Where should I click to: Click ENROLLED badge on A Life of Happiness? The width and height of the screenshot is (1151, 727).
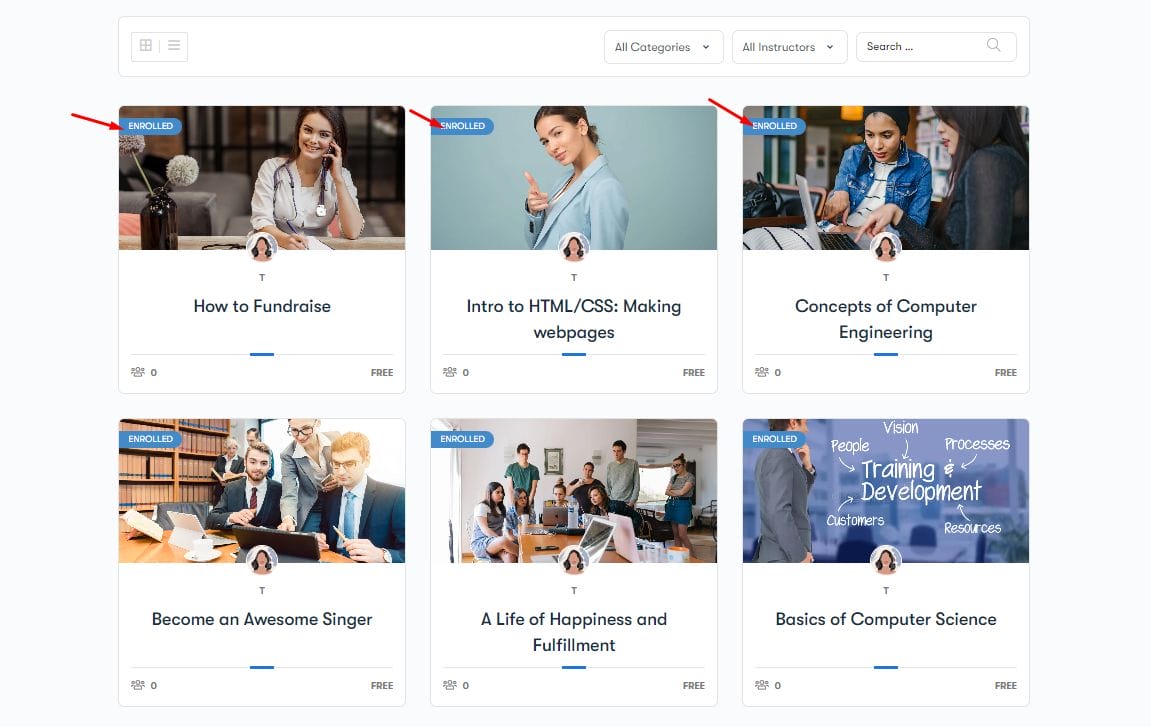[462, 439]
